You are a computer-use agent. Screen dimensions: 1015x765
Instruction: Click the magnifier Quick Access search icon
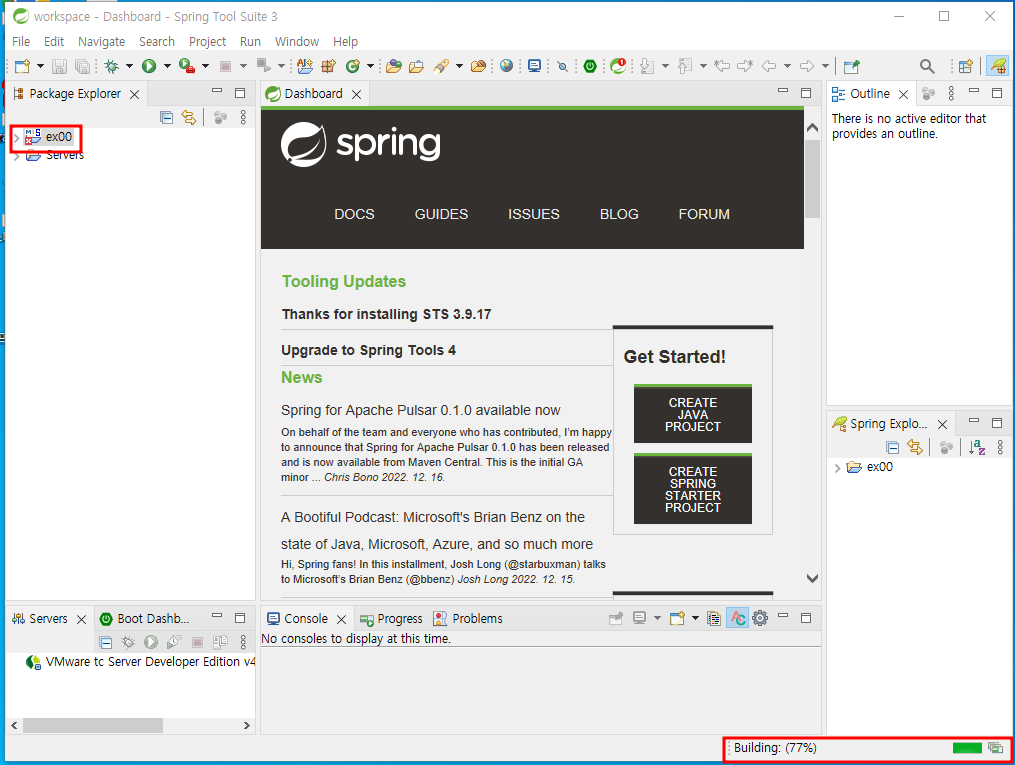(x=927, y=66)
